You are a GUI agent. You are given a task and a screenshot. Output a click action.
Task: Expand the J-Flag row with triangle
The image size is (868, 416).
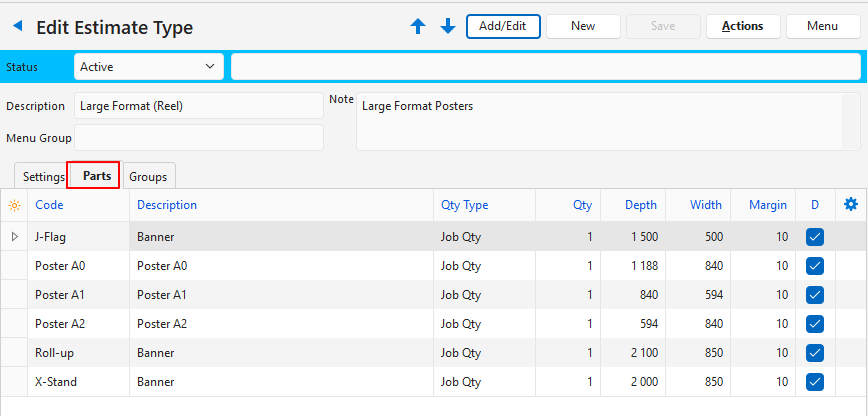coord(14,237)
